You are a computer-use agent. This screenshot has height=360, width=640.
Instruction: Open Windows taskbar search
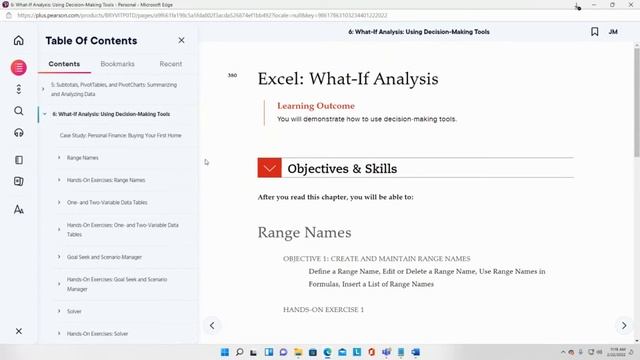point(240,352)
